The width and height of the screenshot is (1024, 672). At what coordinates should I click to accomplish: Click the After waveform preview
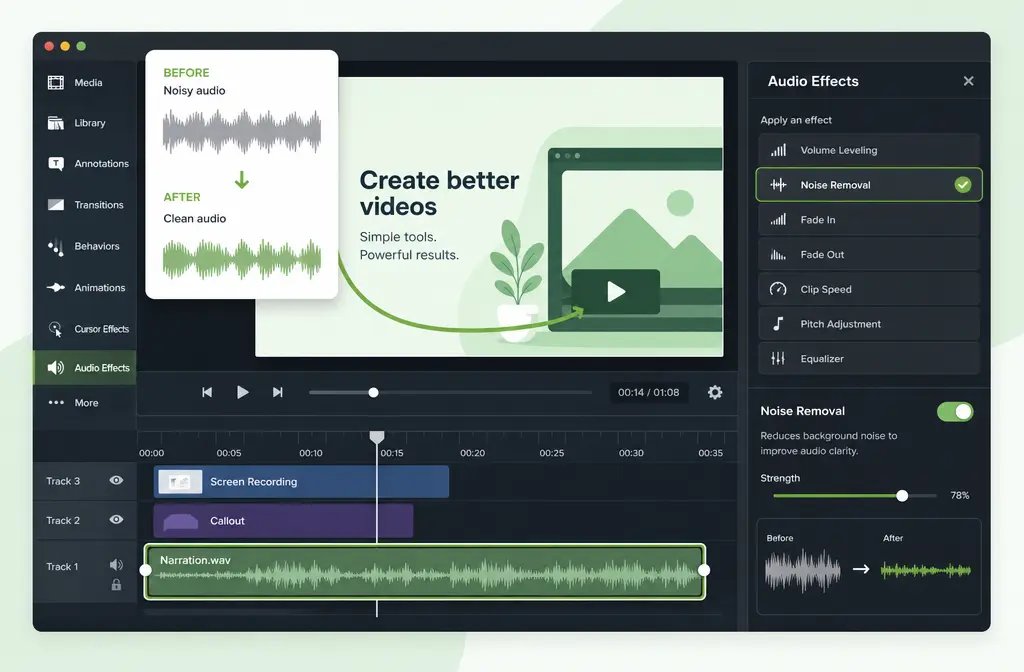pyautogui.click(x=926, y=570)
